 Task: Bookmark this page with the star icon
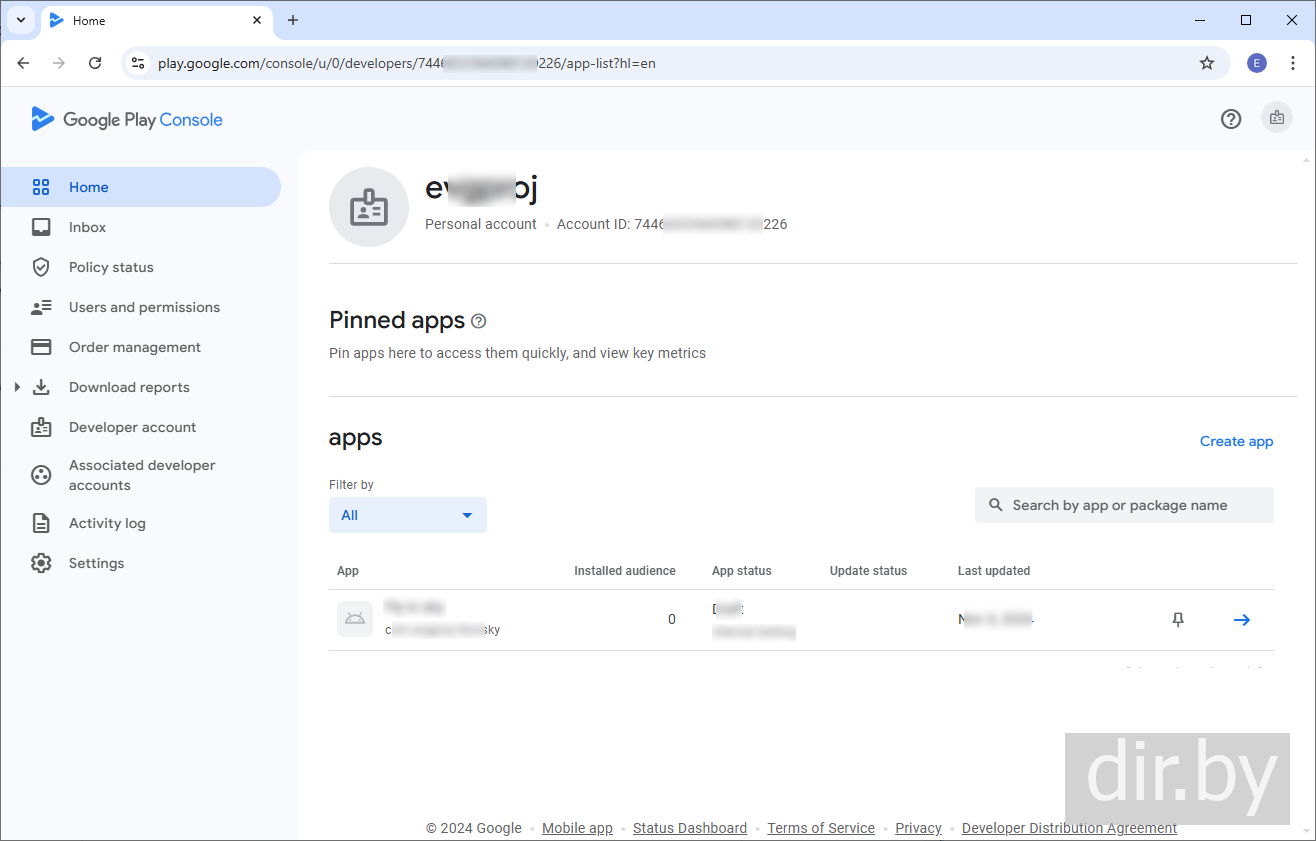coord(1207,63)
